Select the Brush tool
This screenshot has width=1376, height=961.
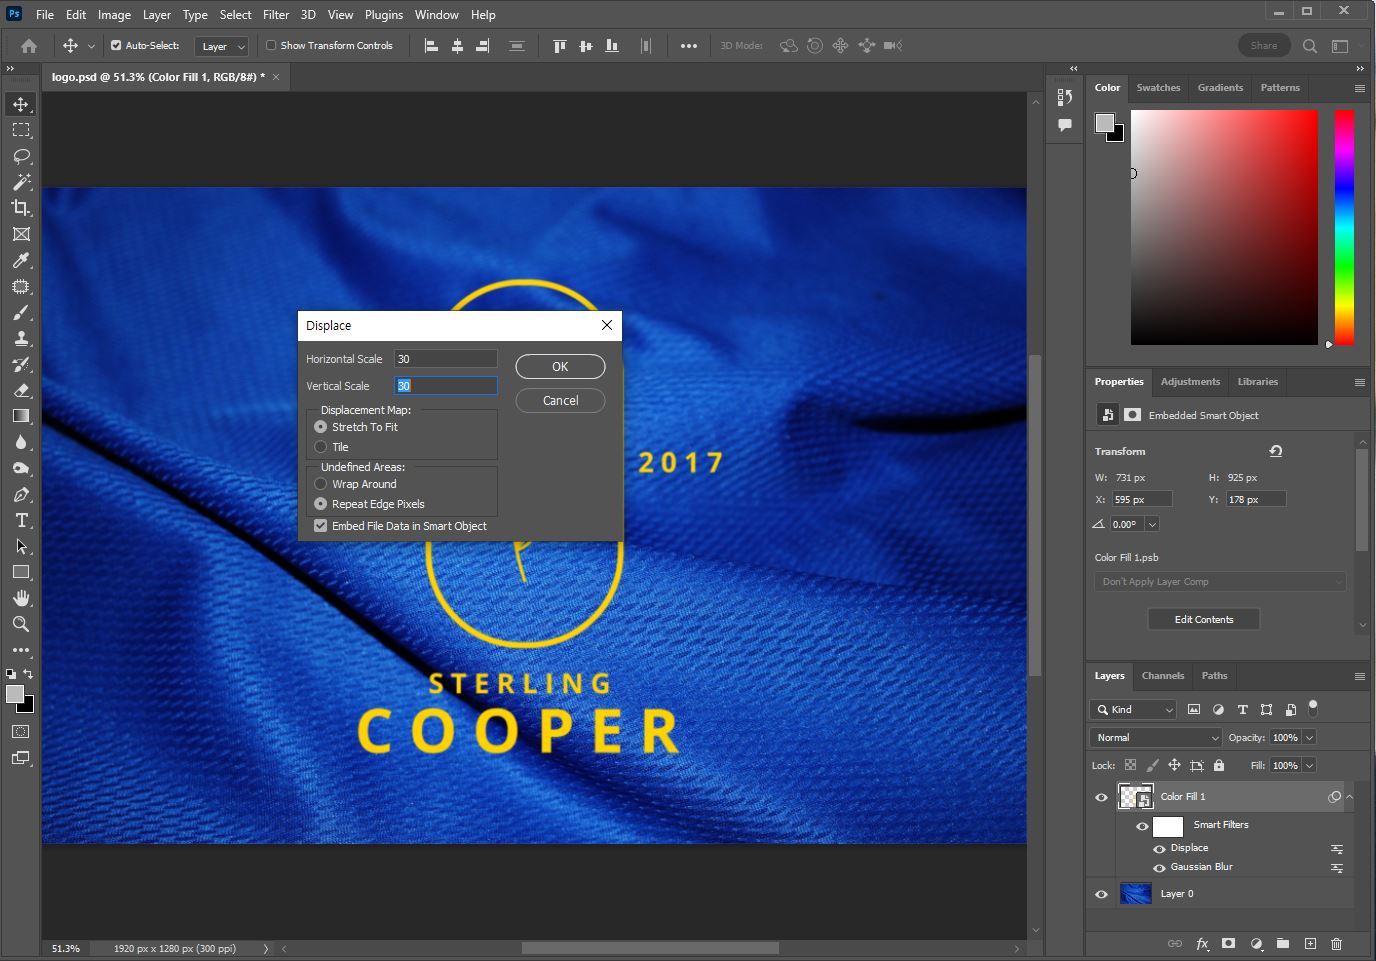[x=21, y=312]
